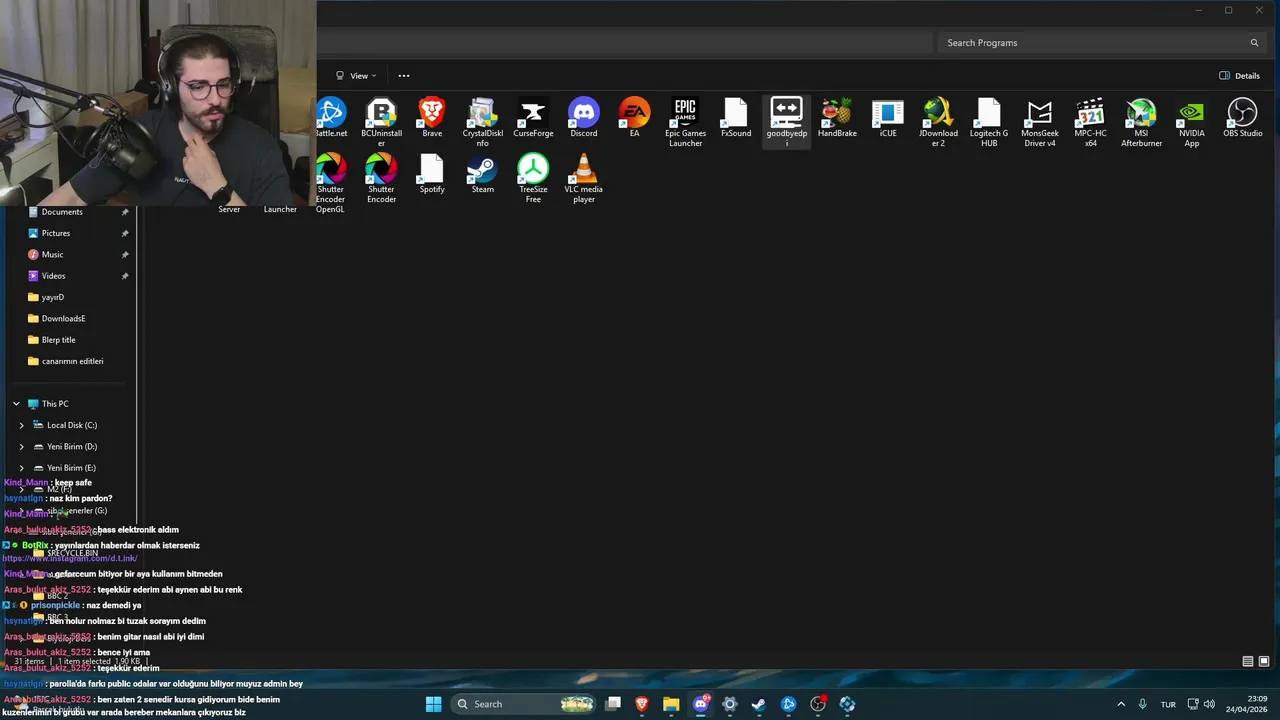Open the Blerp title folder

58,340
